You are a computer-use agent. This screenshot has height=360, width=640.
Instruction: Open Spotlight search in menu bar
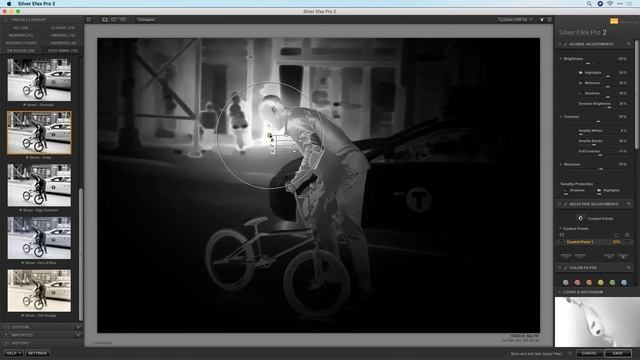pyautogui.click(x=589, y=4)
